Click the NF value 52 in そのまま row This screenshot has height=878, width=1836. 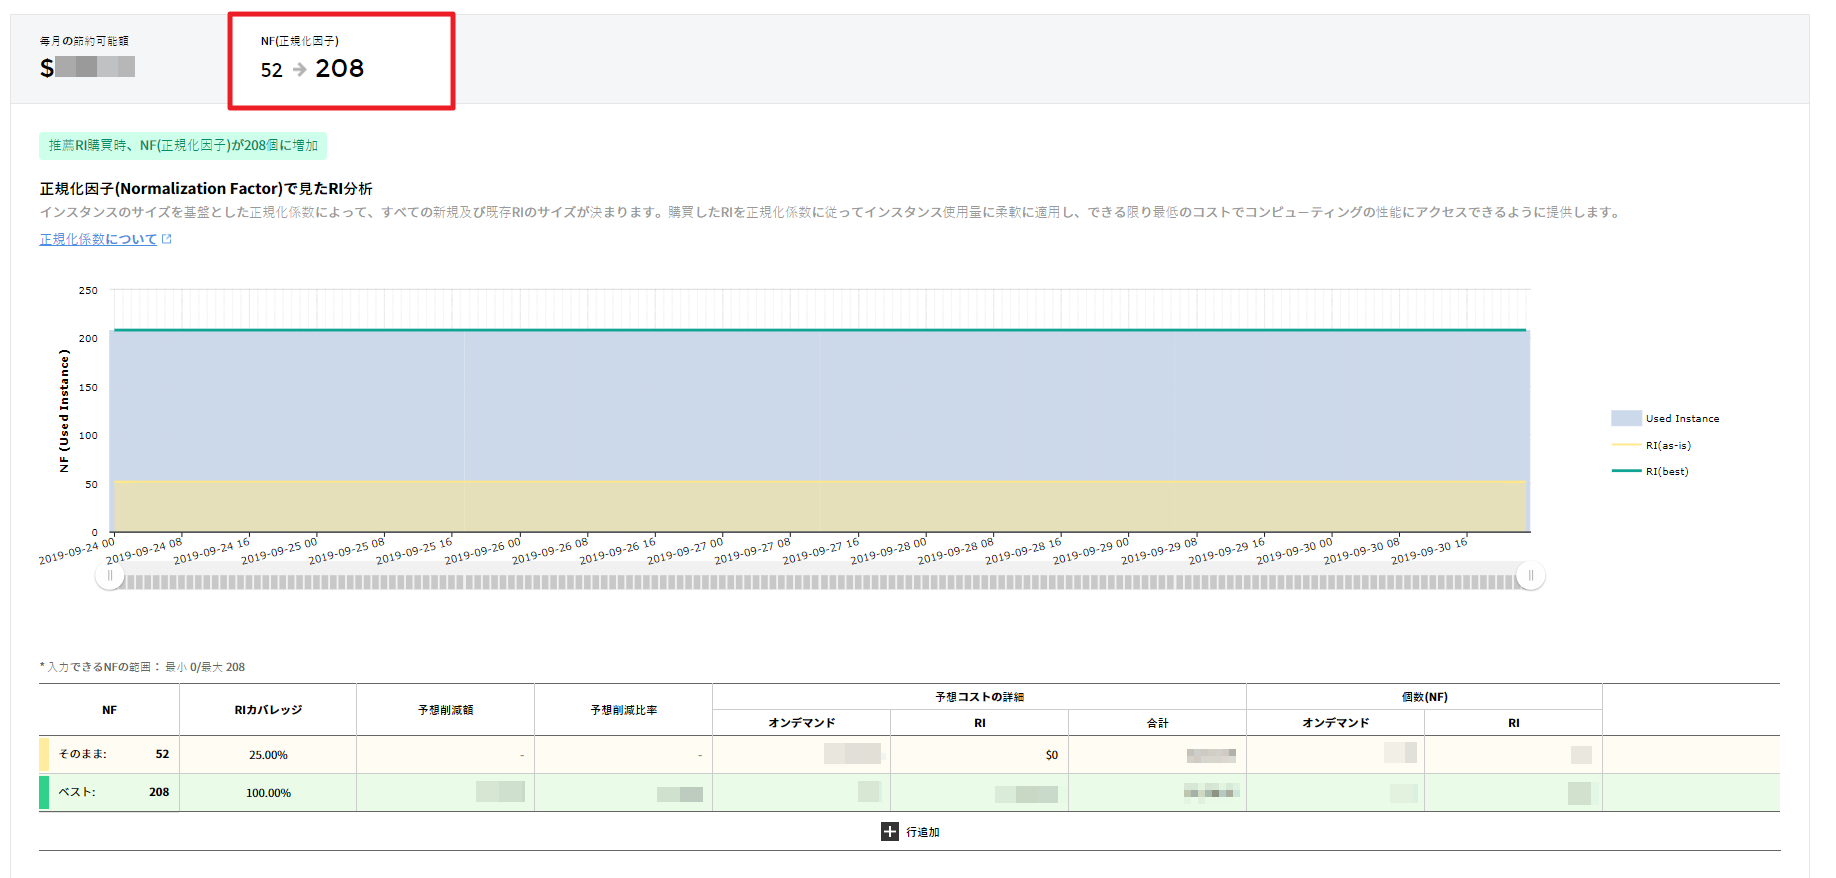click(162, 754)
